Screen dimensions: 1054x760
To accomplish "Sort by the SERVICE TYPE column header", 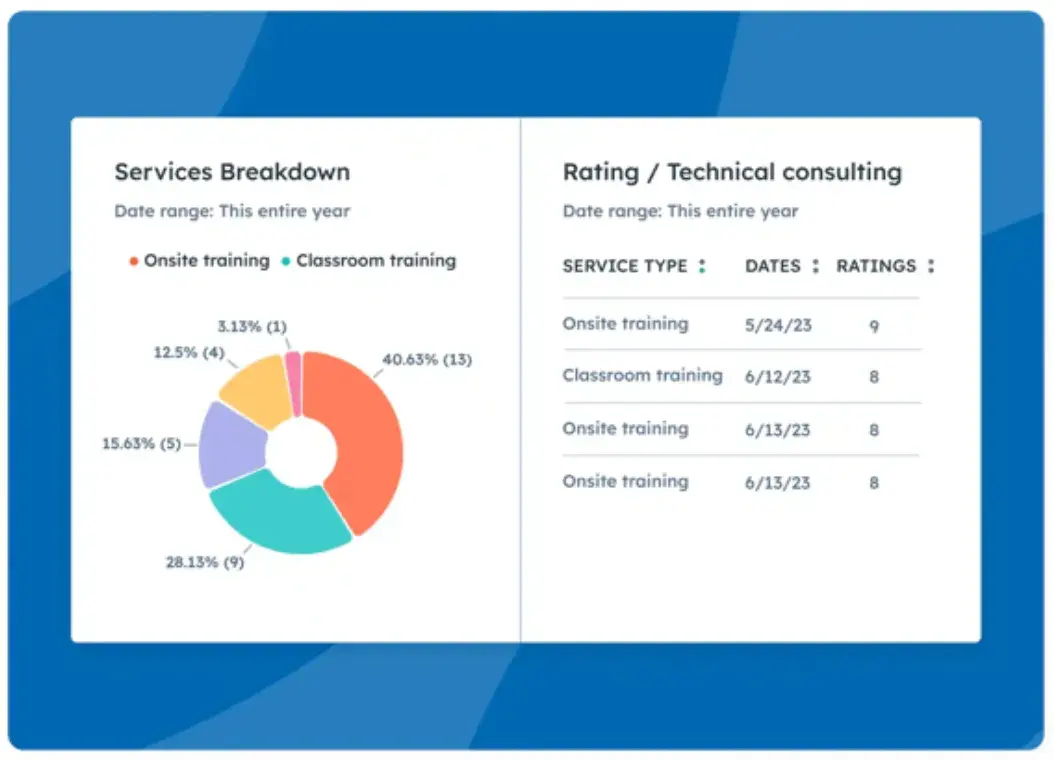I will [x=625, y=266].
